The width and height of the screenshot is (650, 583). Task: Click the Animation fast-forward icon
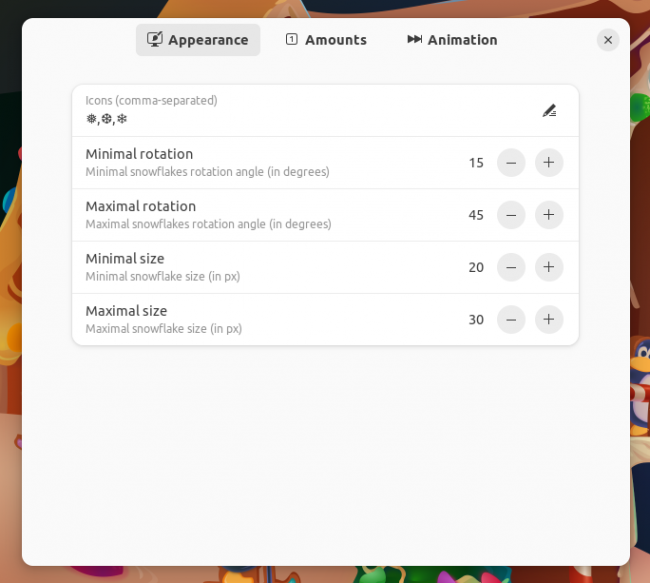pos(415,39)
